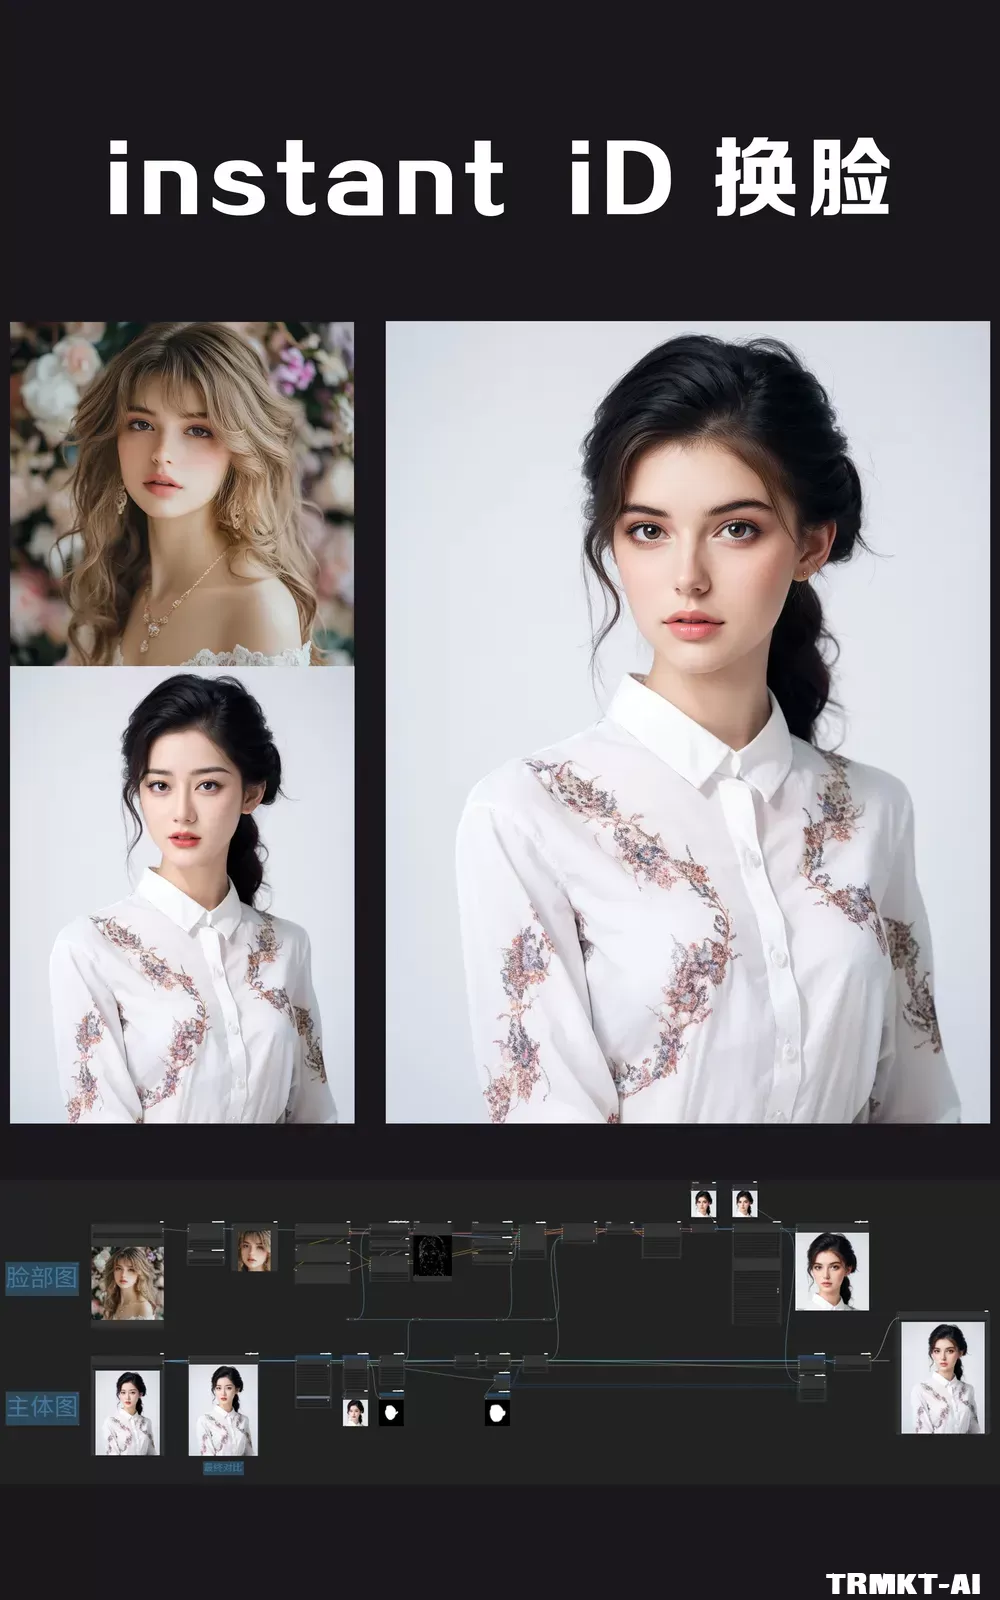This screenshot has width=1000, height=1600.
Task: Select the black face-keypoints preview node
Action: tap(433, 1256)
